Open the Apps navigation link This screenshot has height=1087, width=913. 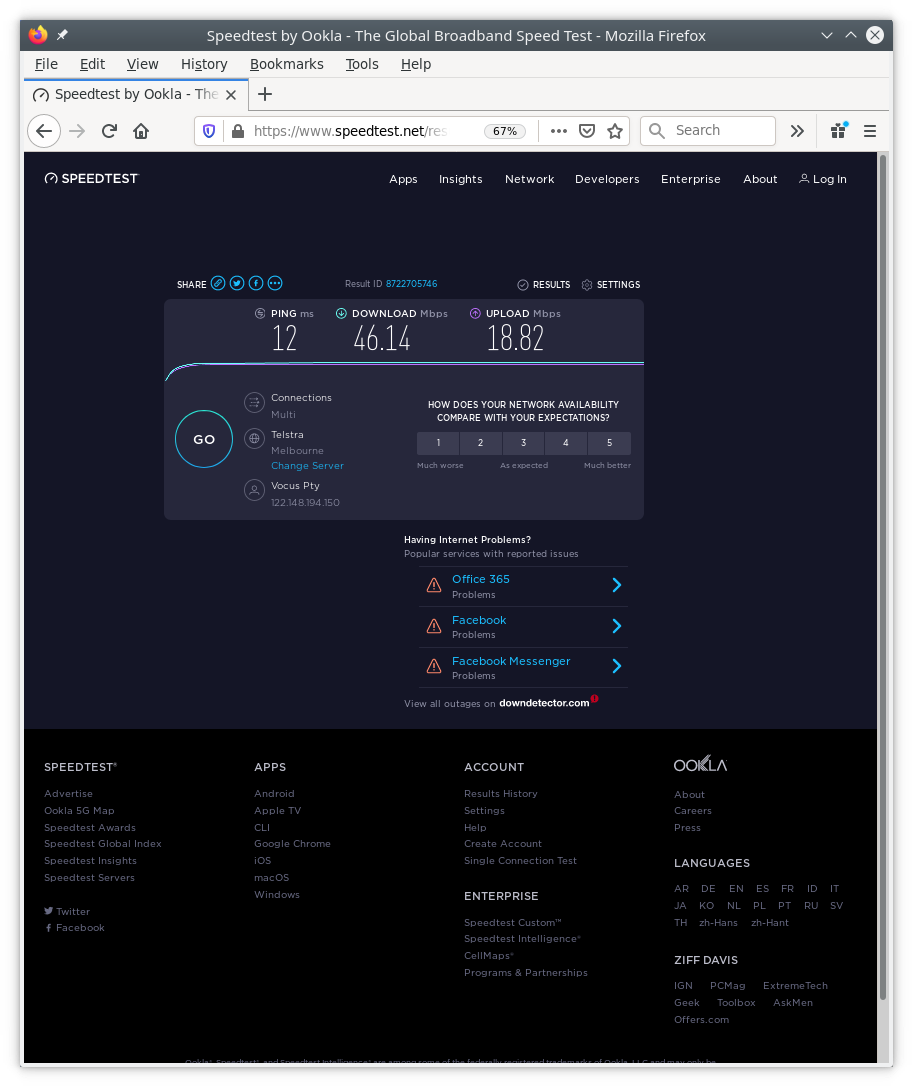(403, 179)
